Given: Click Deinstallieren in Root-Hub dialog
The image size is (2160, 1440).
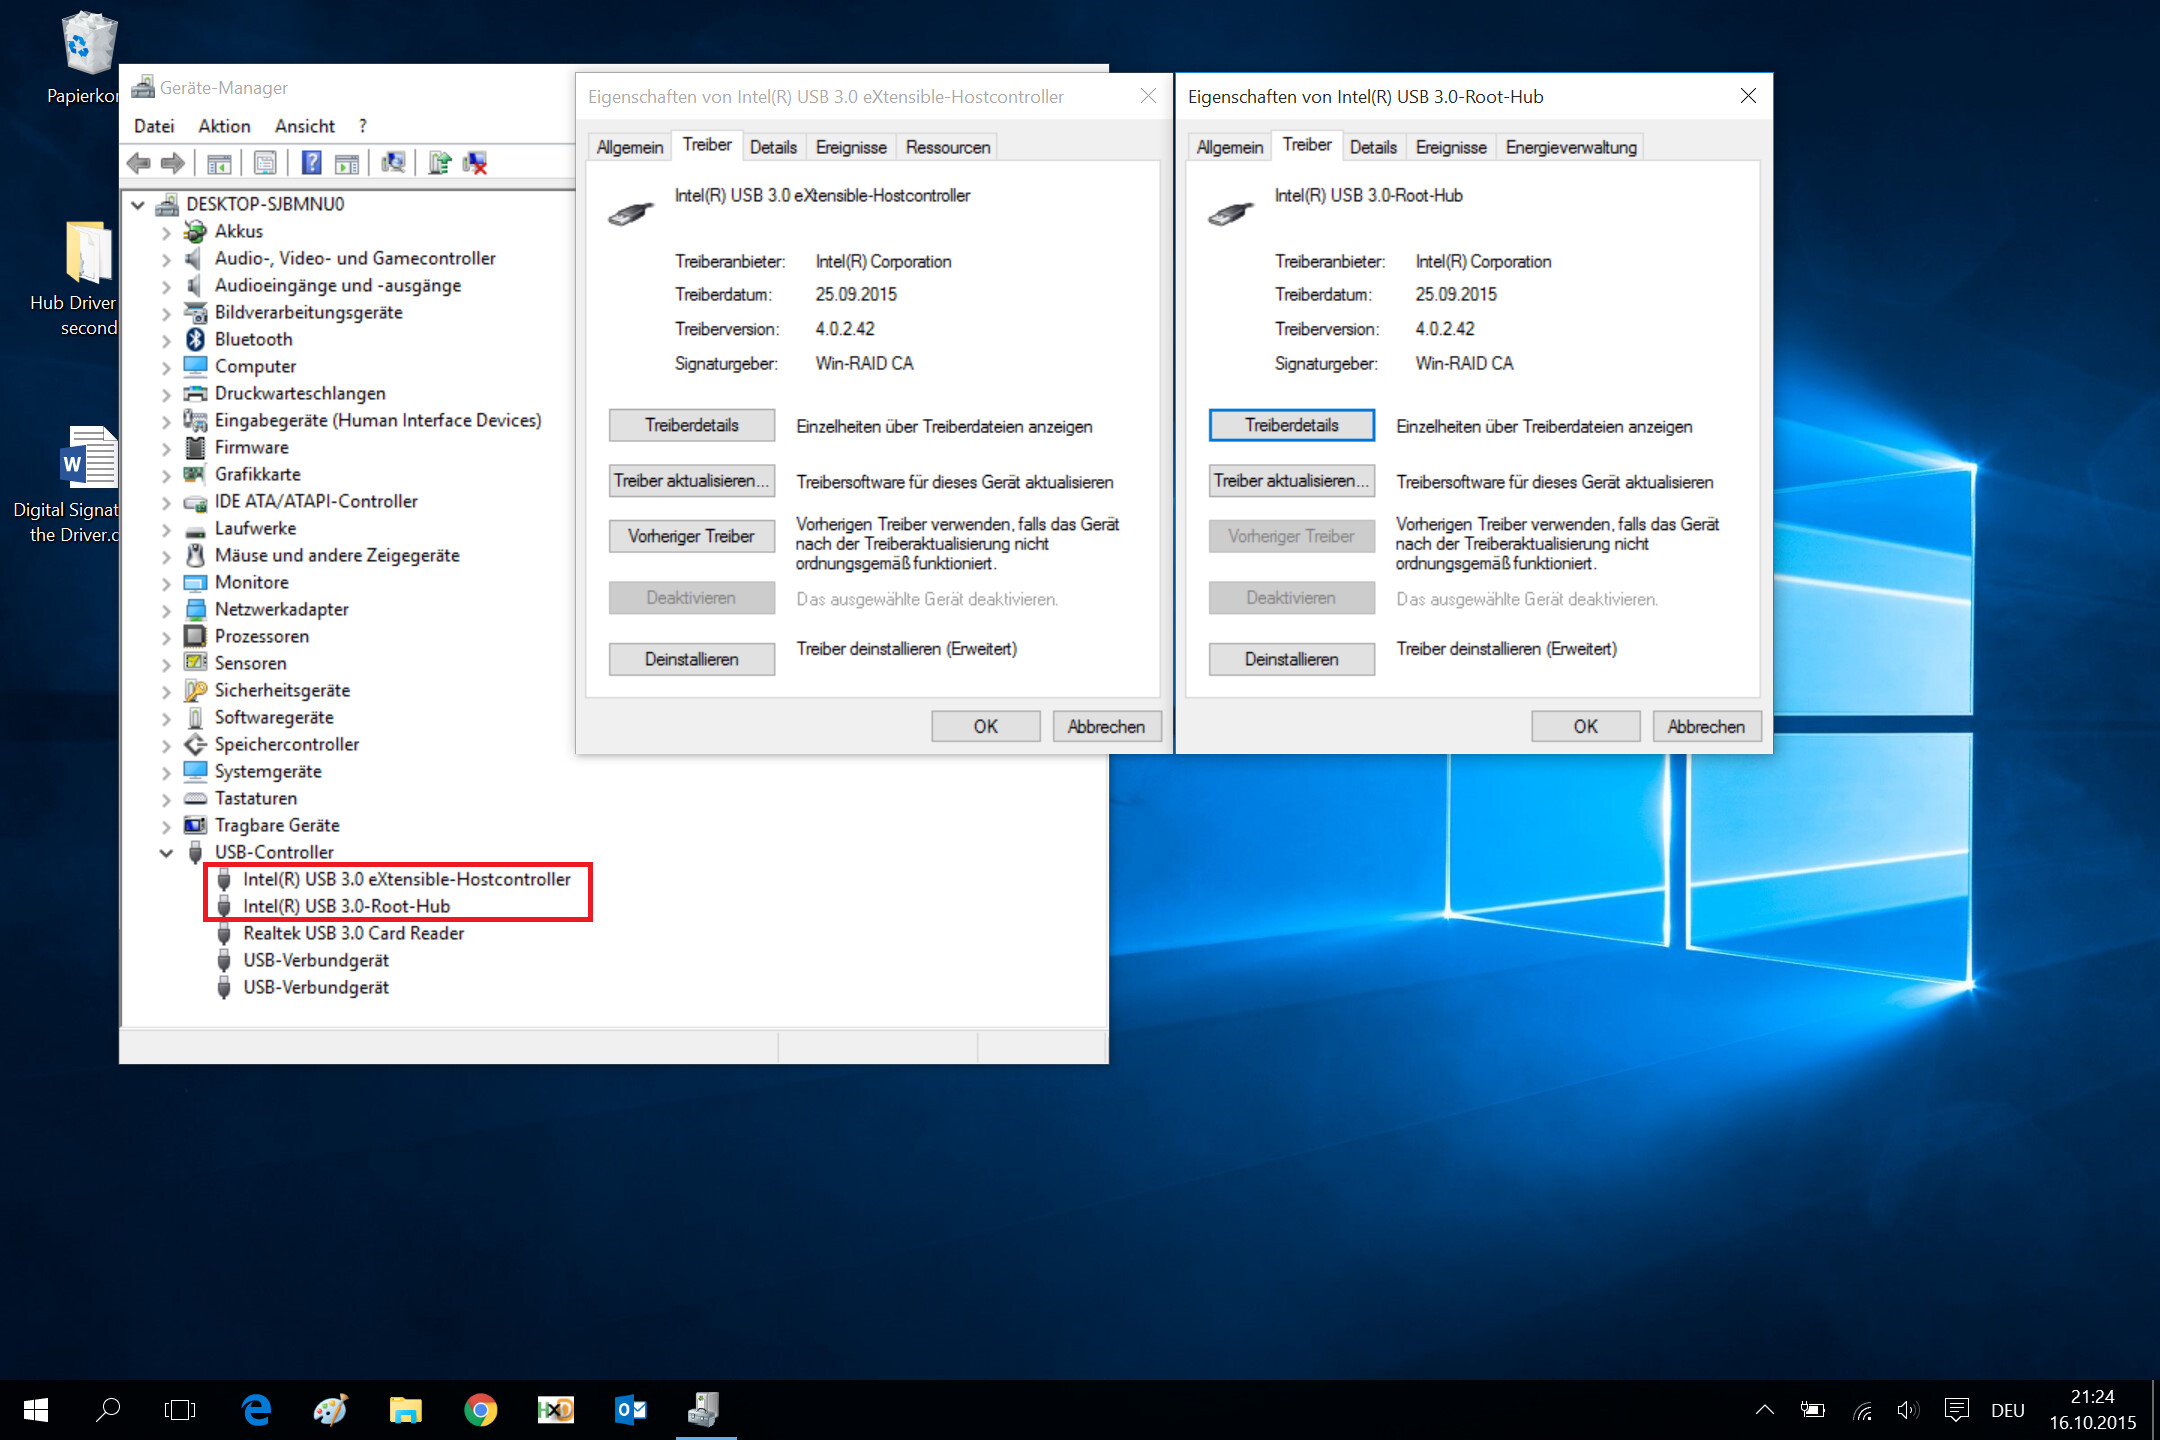Looking at the screenshot, I should pos(1291,659).
